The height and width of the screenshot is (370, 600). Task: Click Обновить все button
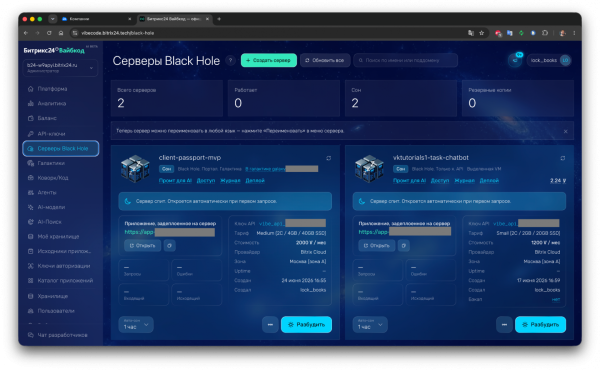(324, 60)
